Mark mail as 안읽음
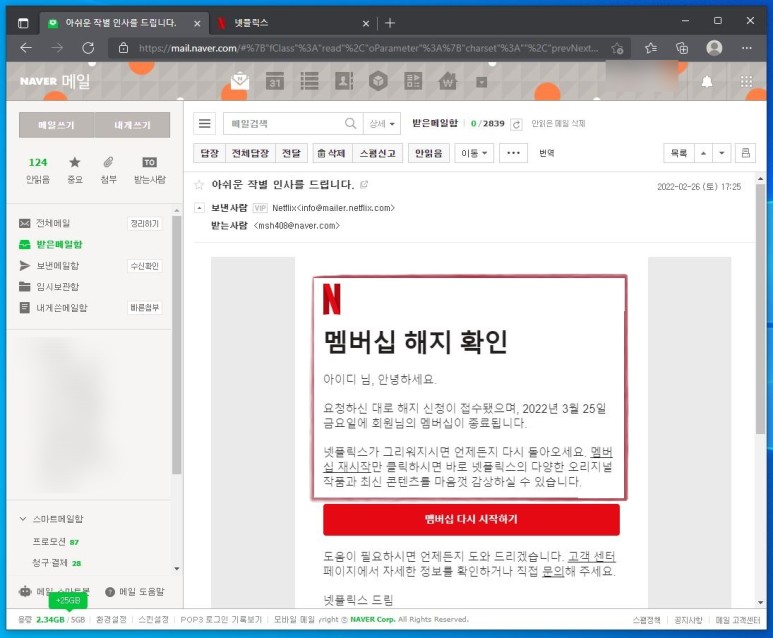Image resolution: width=773 pixels, height=638 pixels. click(x=428, y=153)
